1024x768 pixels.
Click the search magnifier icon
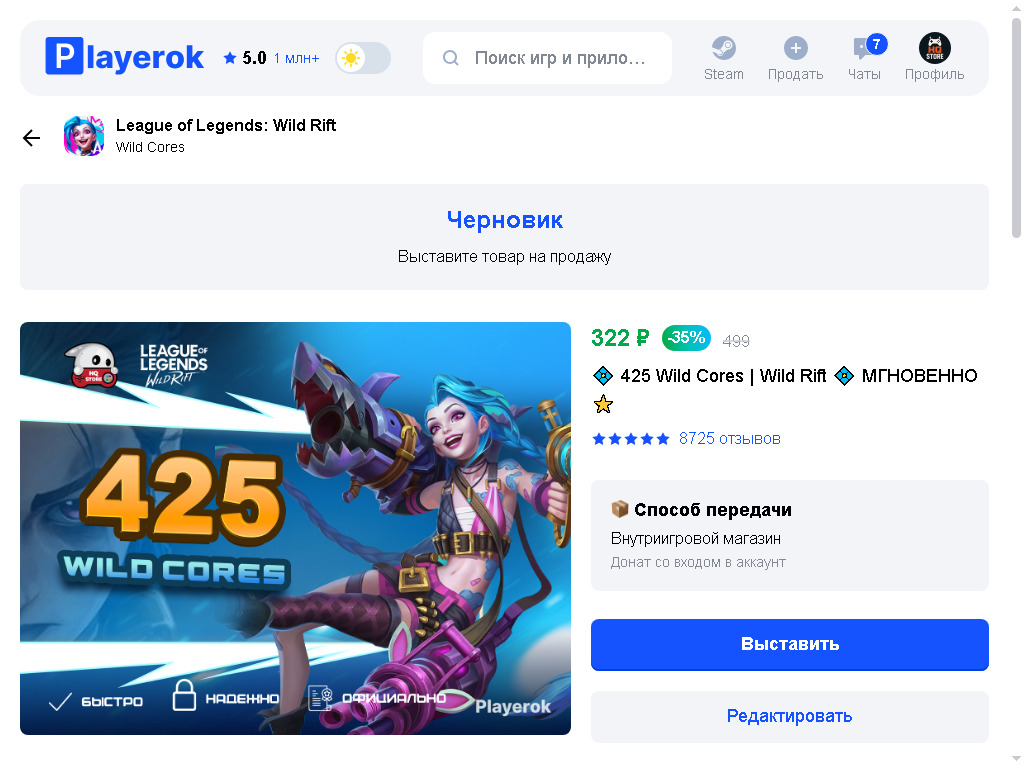tap(451, 58)
